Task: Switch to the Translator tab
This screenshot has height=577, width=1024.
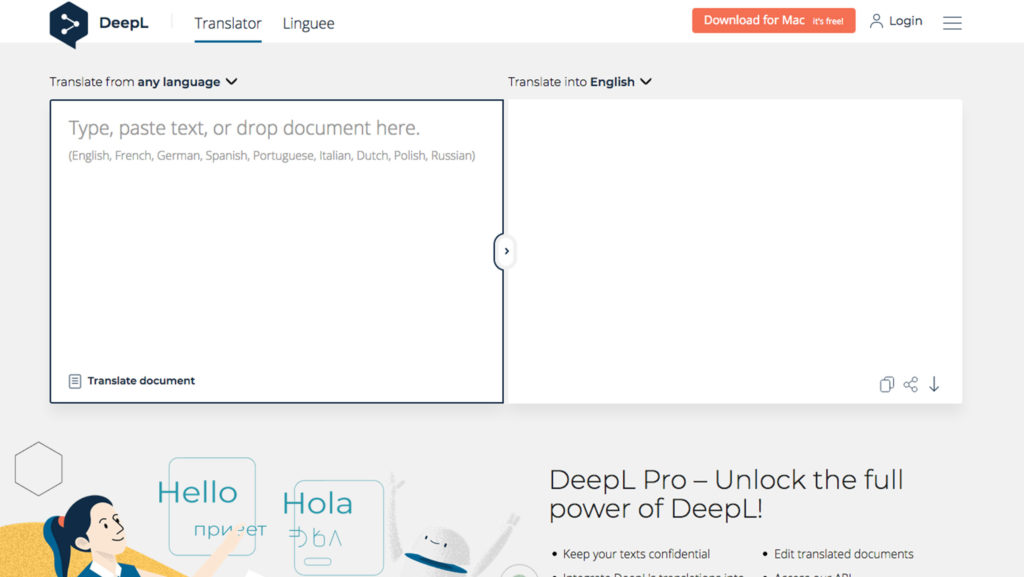Action: point(228,23)
